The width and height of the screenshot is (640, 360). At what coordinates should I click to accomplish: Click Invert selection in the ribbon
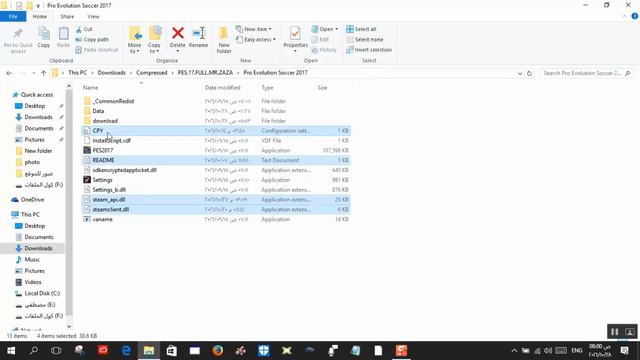(x=369, y=50)
